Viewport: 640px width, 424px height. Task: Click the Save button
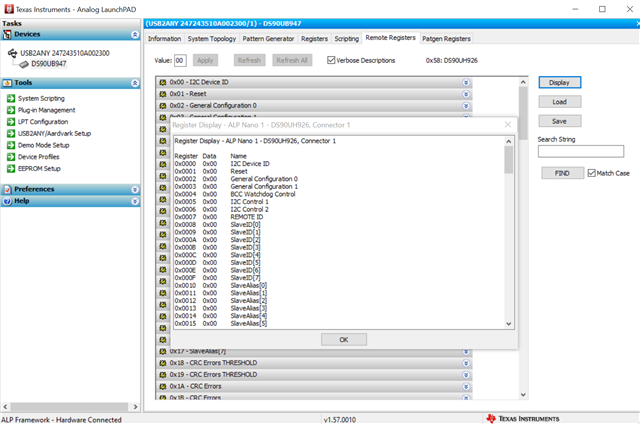tap(559, 121)
